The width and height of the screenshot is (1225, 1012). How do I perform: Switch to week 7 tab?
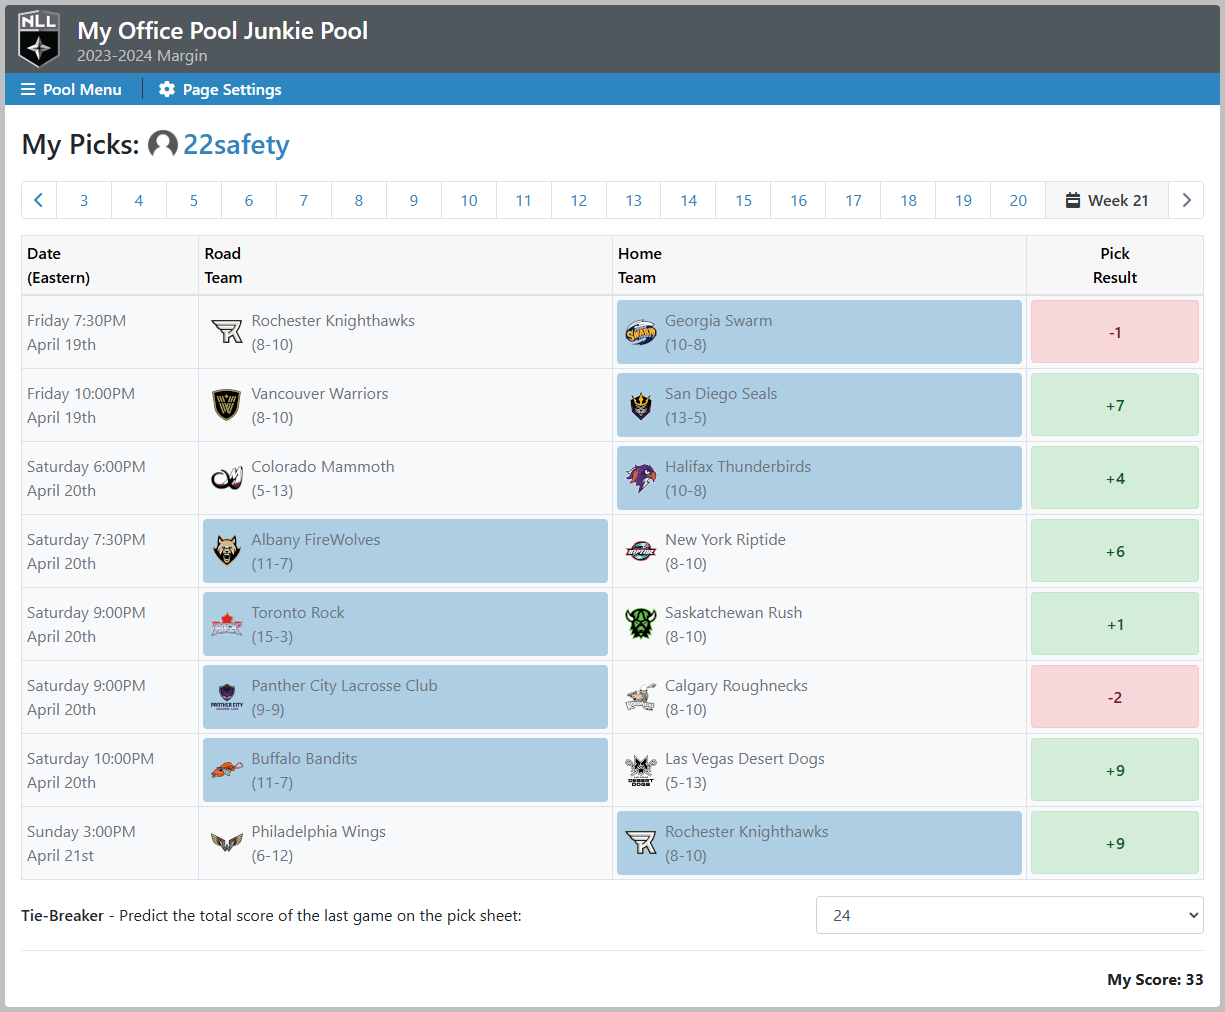(304, 200)
